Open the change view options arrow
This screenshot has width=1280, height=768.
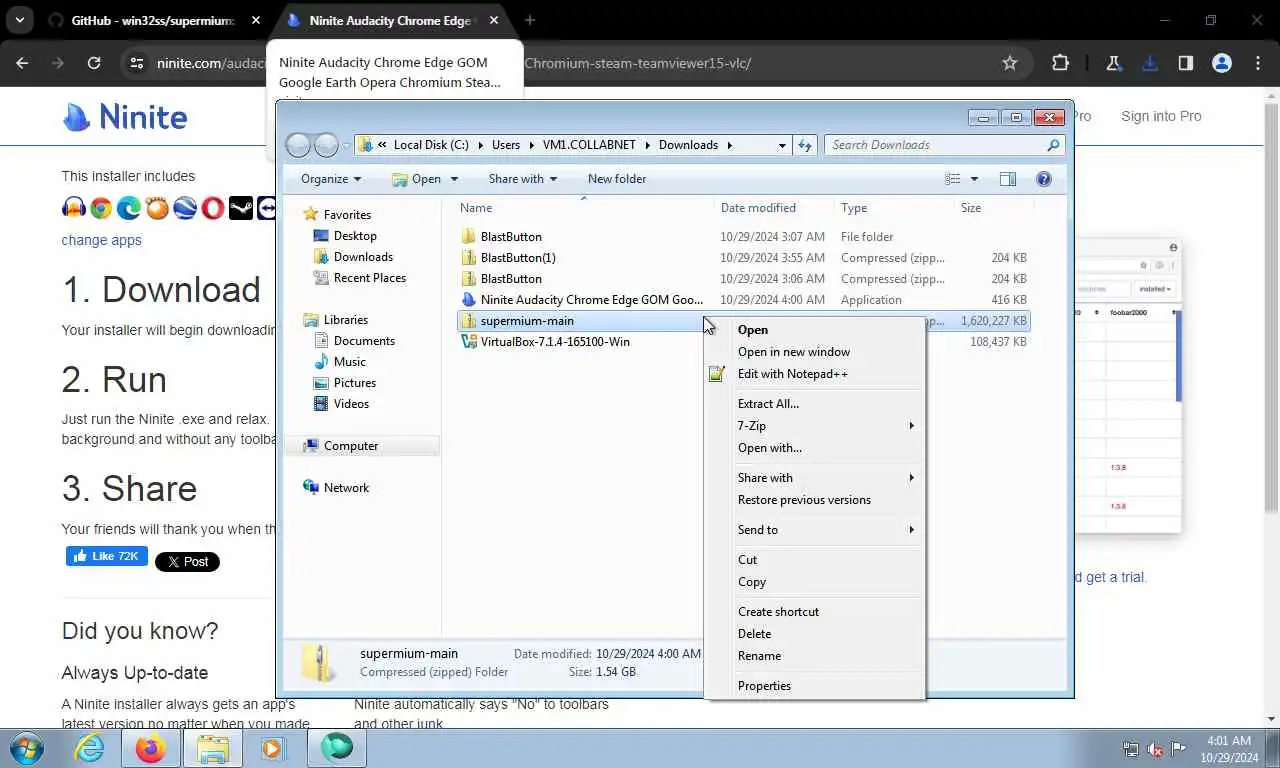[974, 179]
